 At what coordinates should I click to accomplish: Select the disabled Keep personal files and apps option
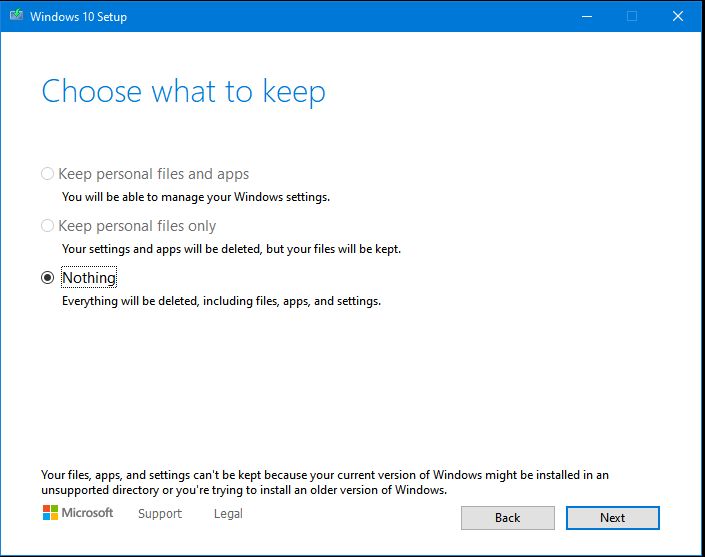pyautogui.click(x=47, y=174)
